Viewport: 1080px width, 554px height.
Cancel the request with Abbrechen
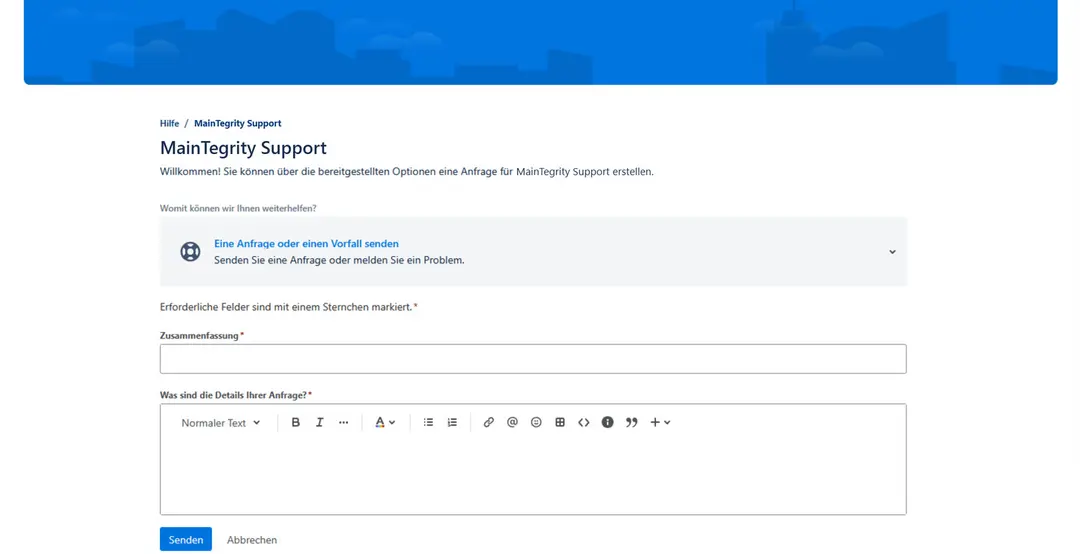[x=252, y=540]
